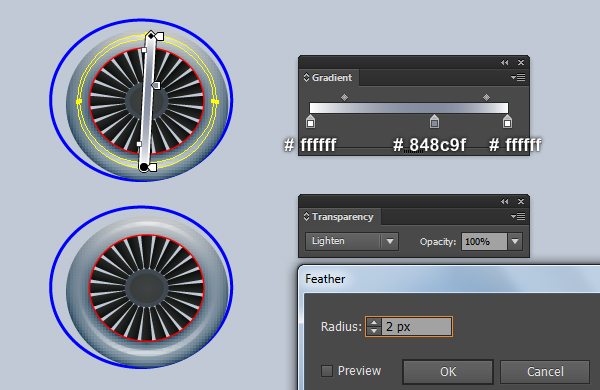
Task: Cancel the Feather dialog
Action: (x=545, y=372)
